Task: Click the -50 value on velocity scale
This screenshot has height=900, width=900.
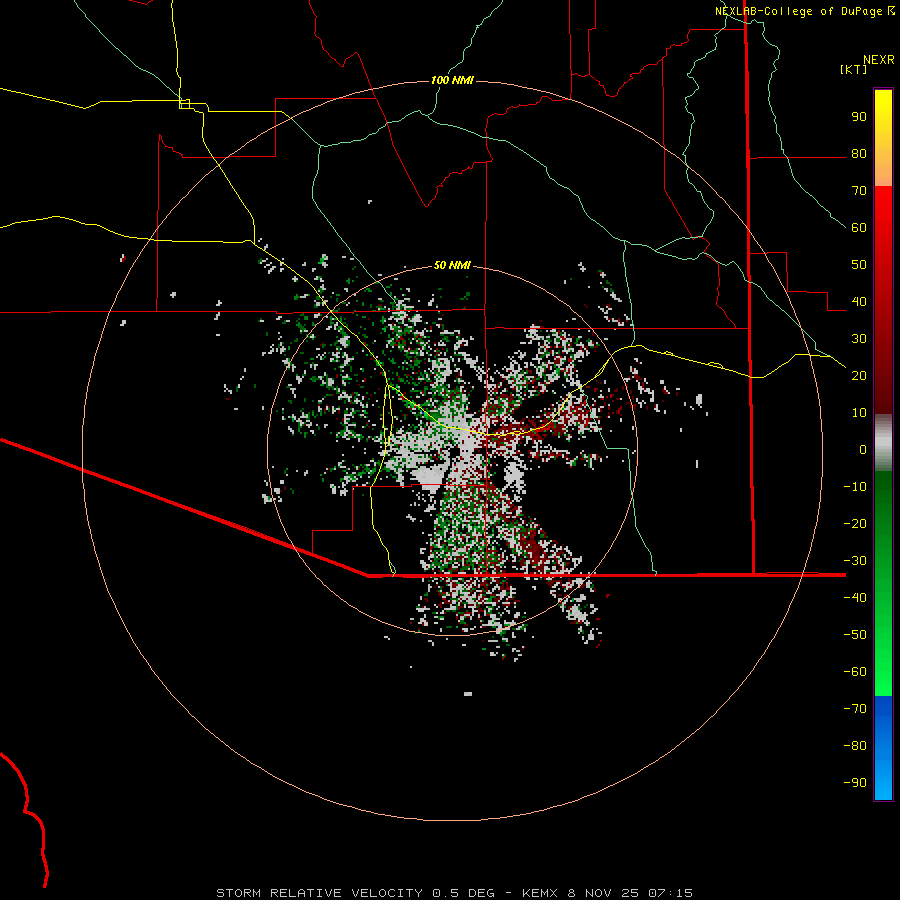Action: coord(855,634)
